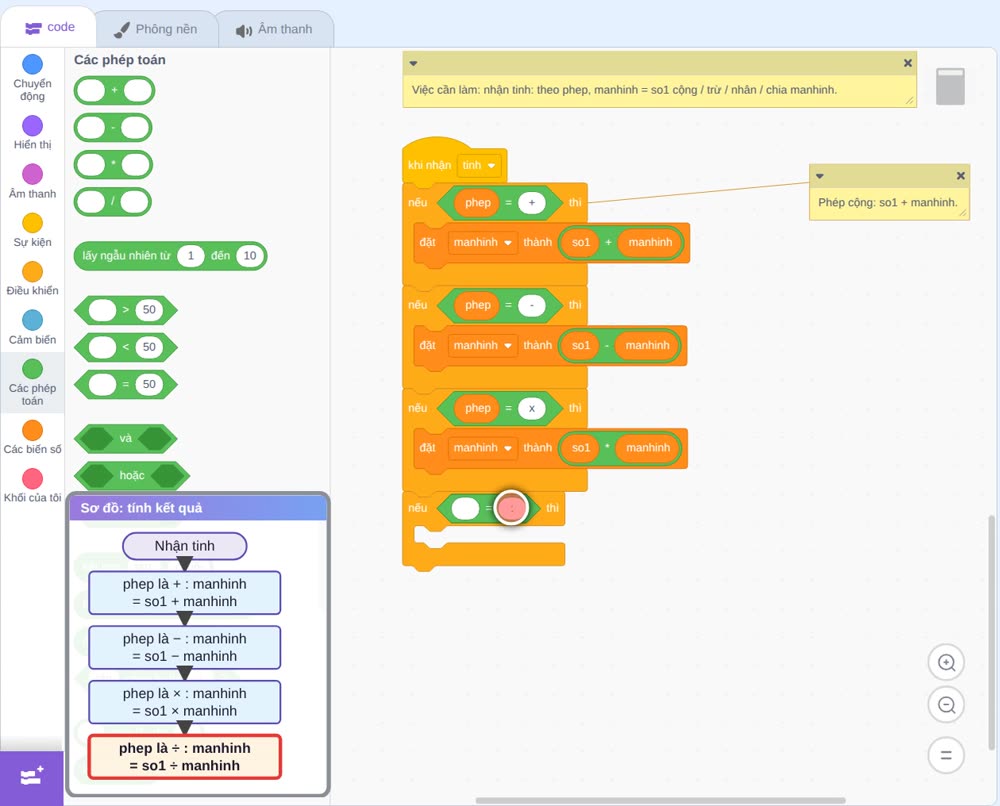The width and height of the screenshot is (1000, 806).
Task: Select the Các phép toán category
Action: tap(32, 383)
